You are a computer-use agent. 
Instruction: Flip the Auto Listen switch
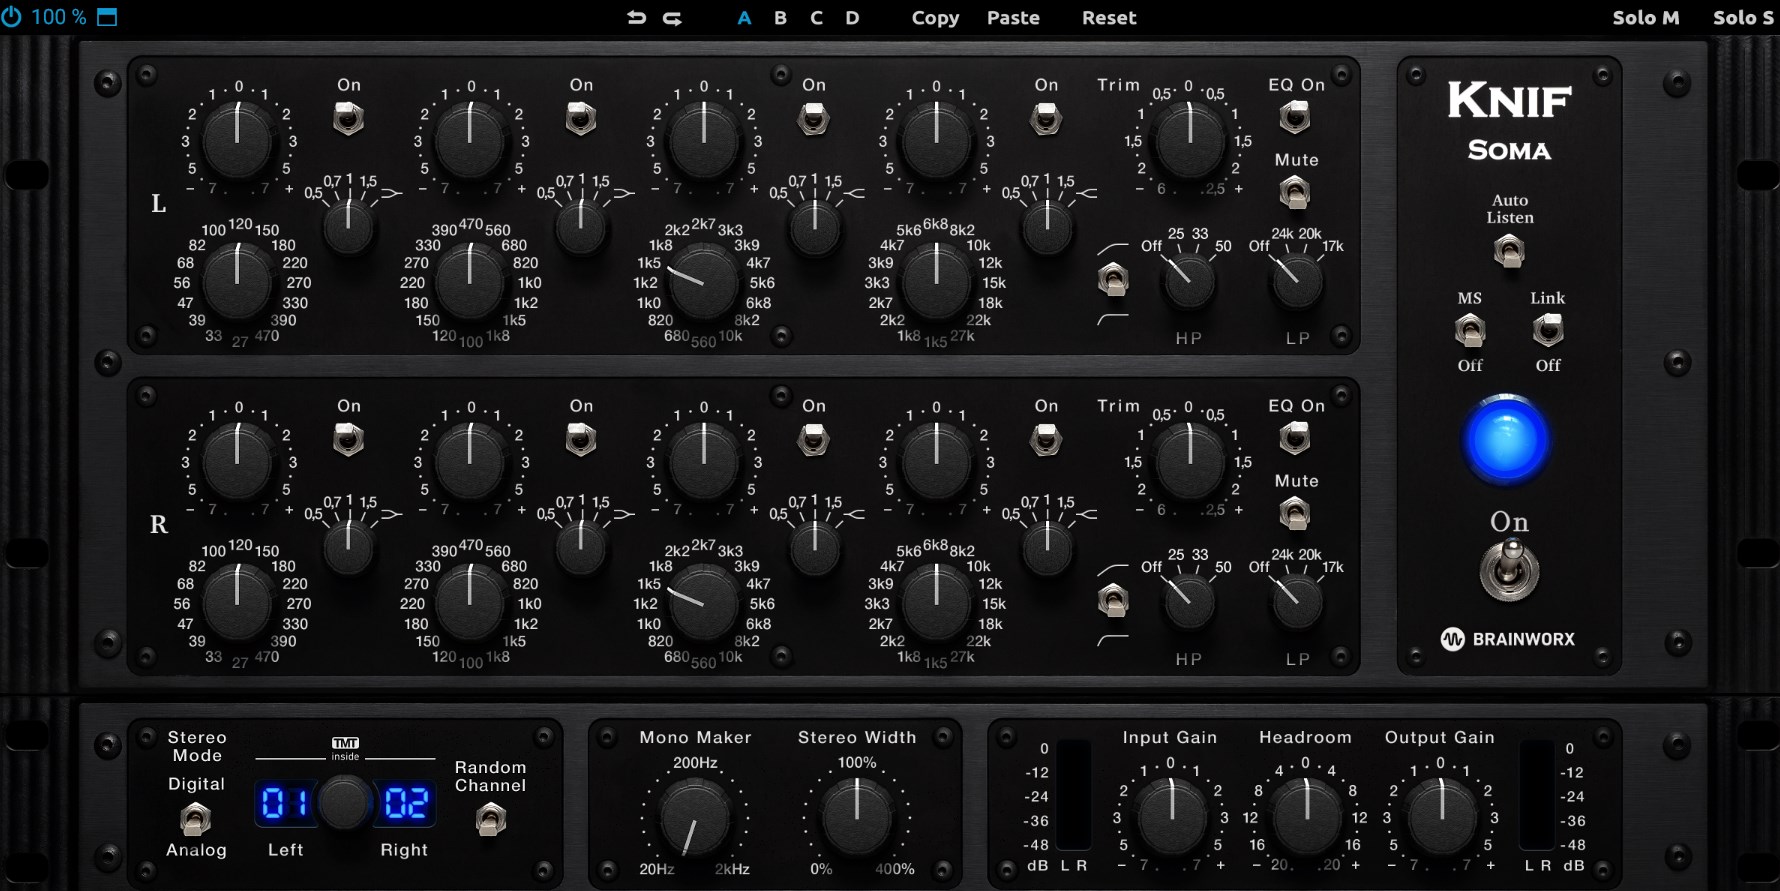pos(1509,250)
